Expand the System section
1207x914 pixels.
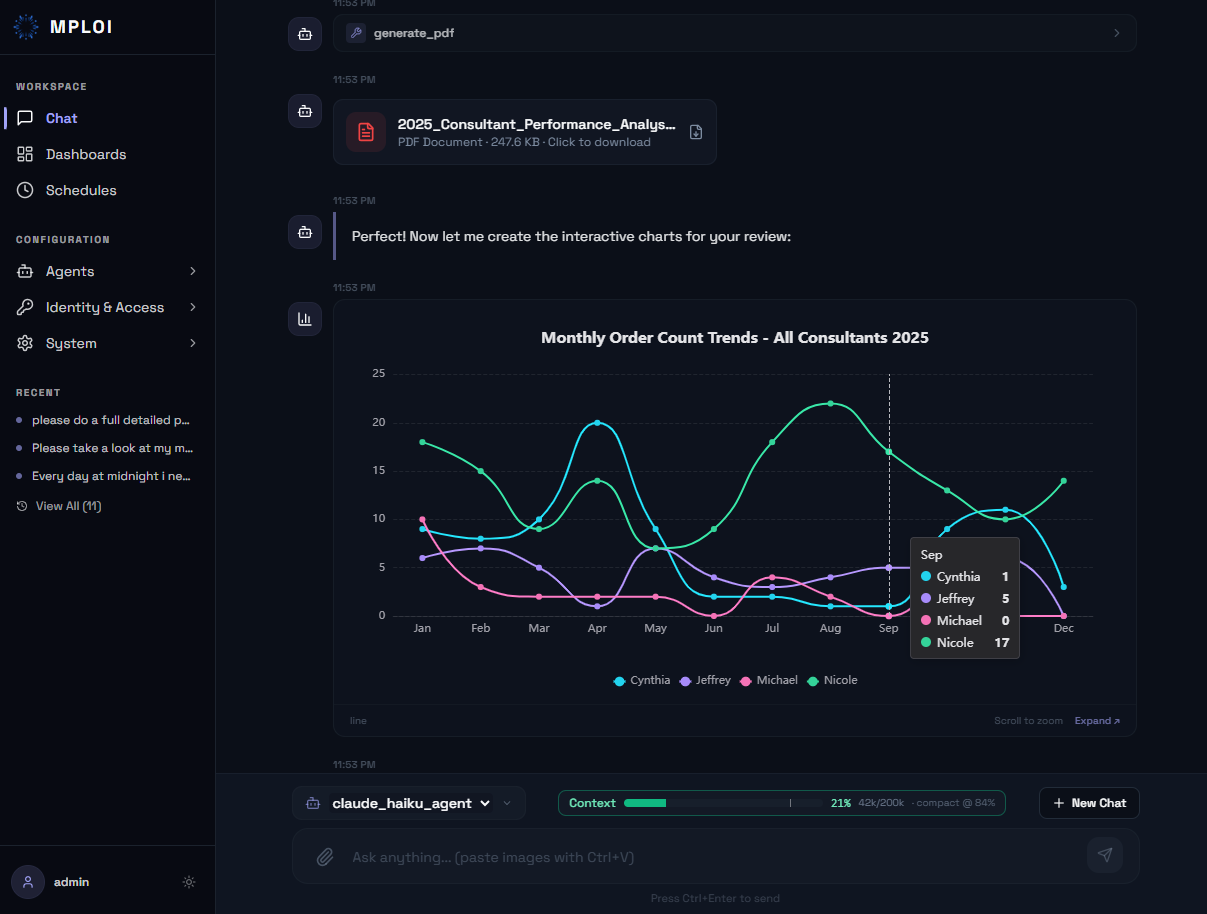107,343
